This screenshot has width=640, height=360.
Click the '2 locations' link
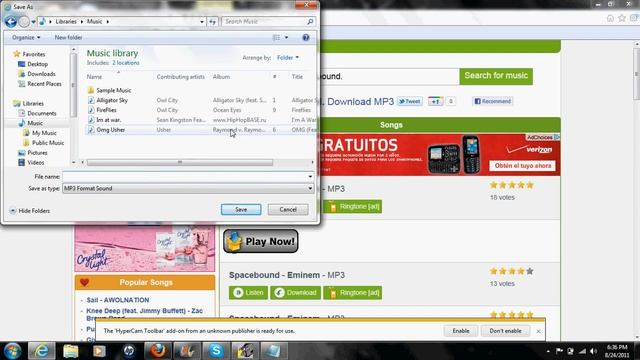pyautogui.click(x=126, y=63)
